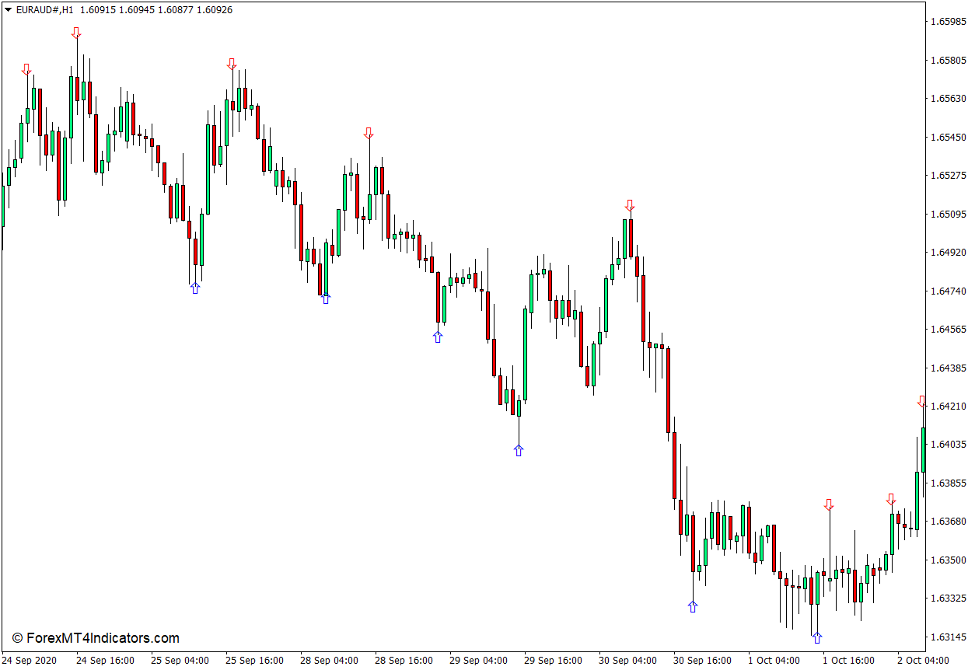Click the 24 Sep 2020 time axis label
Screen dimensions: 977x670
pyautogui.click(x=28, y=661)
